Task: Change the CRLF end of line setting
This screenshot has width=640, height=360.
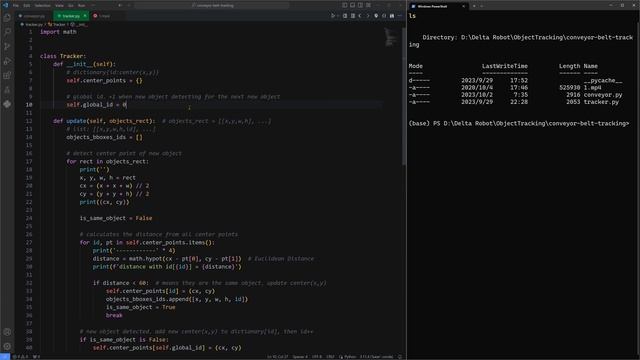Action: pyautogui.click(x=330, y=357)
